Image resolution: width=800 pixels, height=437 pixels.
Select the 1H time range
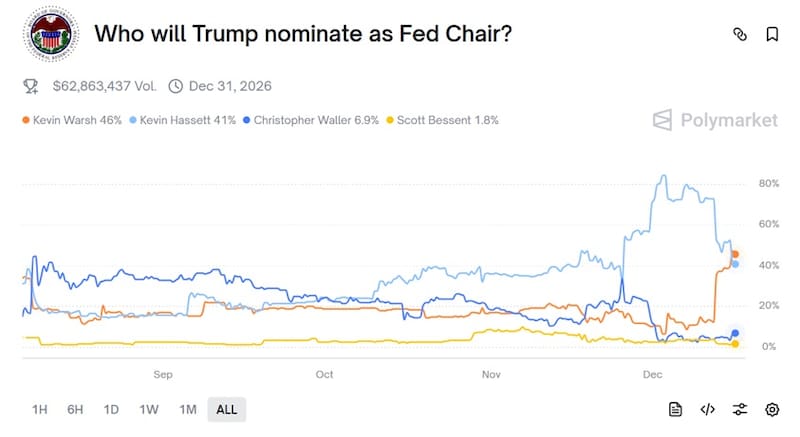click(40, 409)
